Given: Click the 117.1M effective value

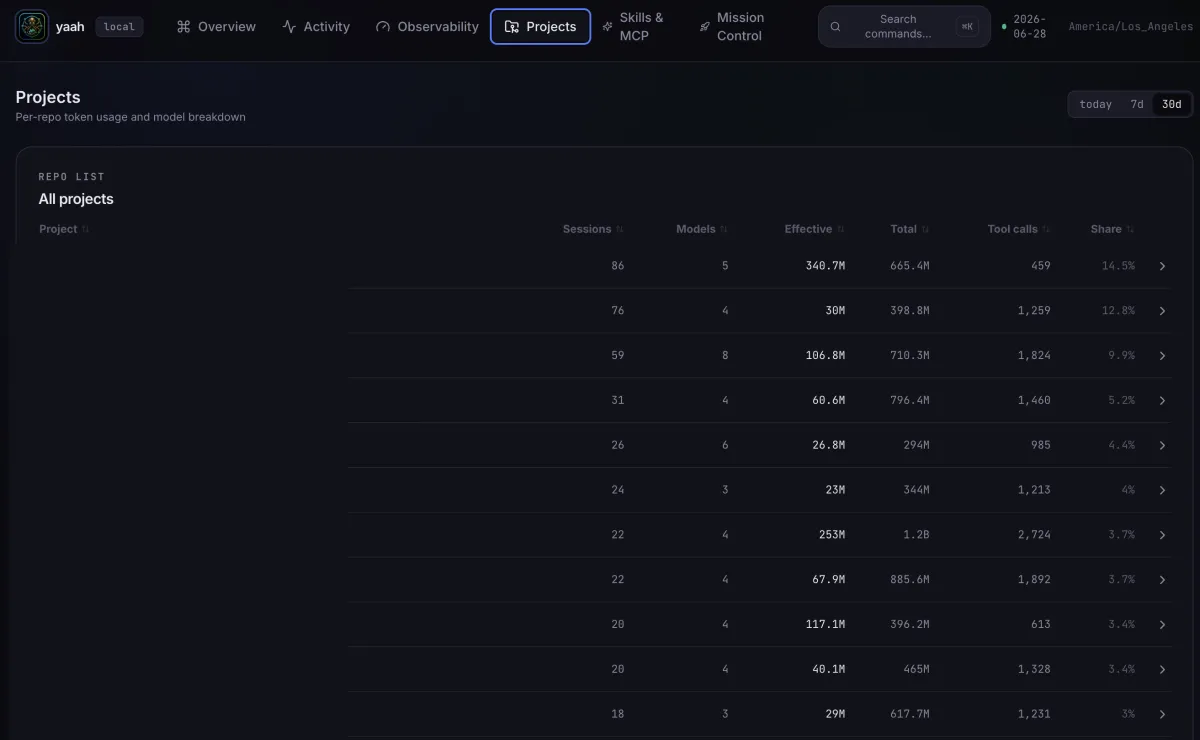Looking at the screenshot, I should 825,624.
